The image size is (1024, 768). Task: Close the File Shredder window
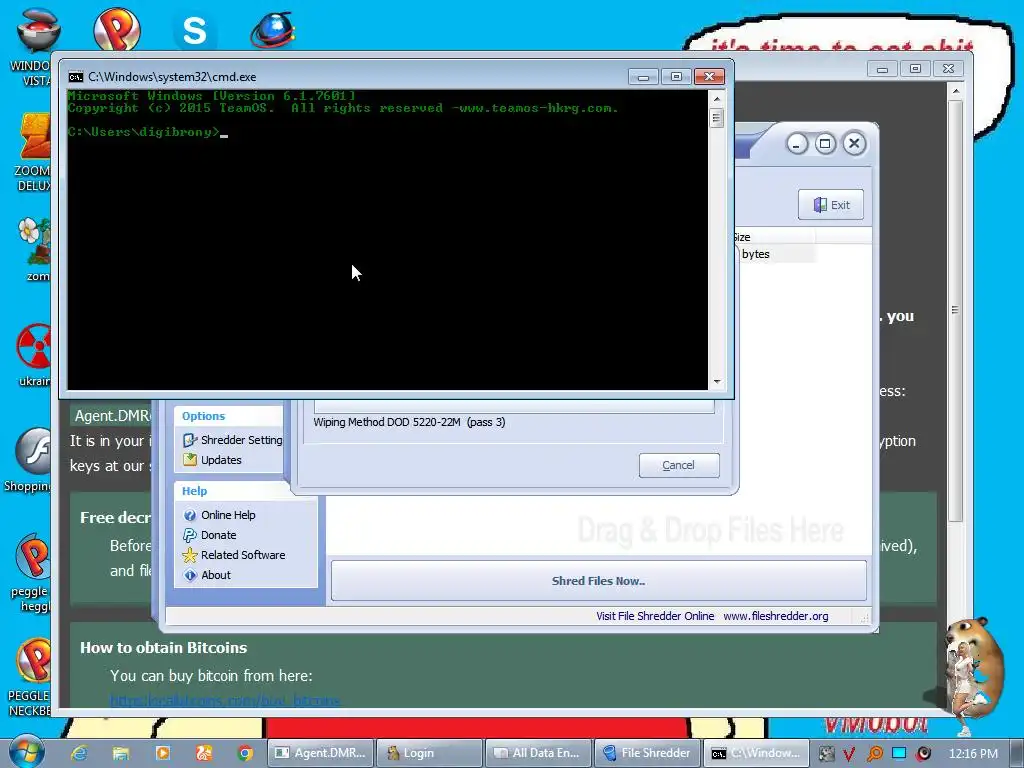(x=854, y=144)
